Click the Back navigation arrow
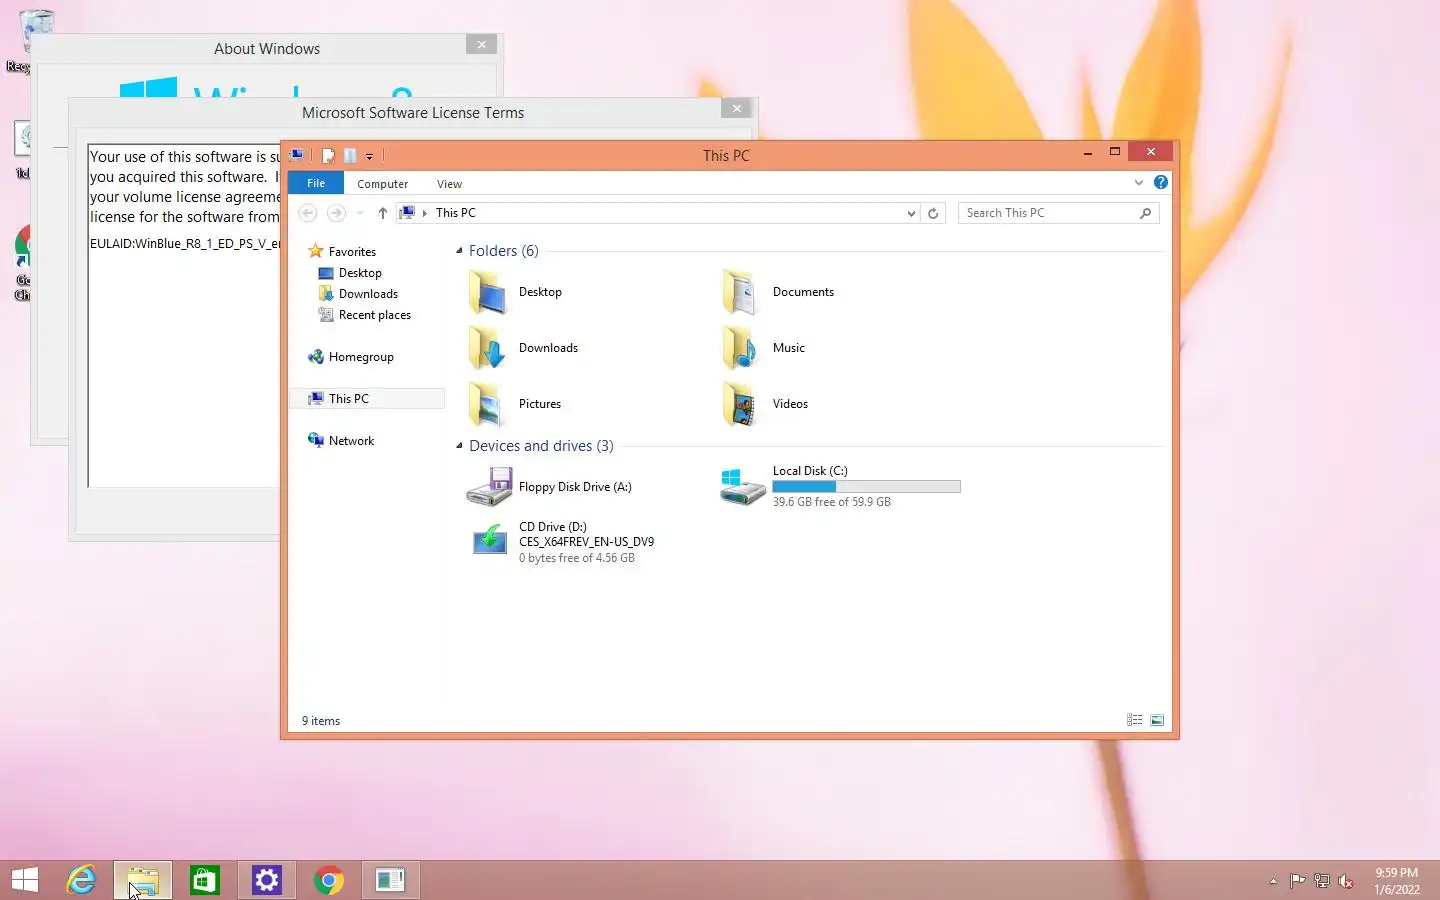The image size is (1440, 900). tap(308, 213)
